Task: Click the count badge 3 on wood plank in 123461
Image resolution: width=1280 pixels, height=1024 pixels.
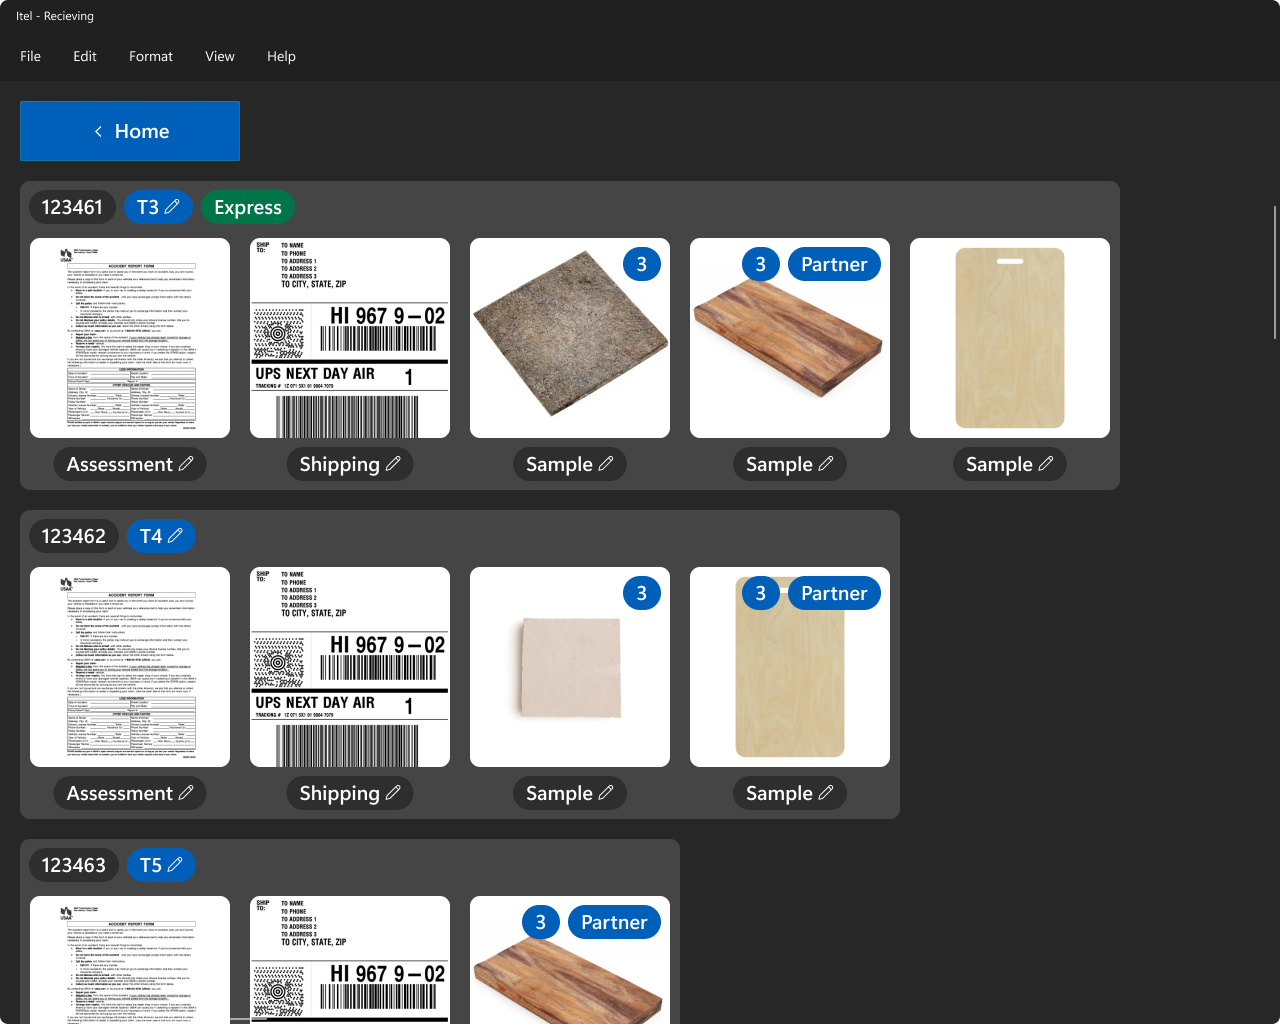Action: [761, 264]
